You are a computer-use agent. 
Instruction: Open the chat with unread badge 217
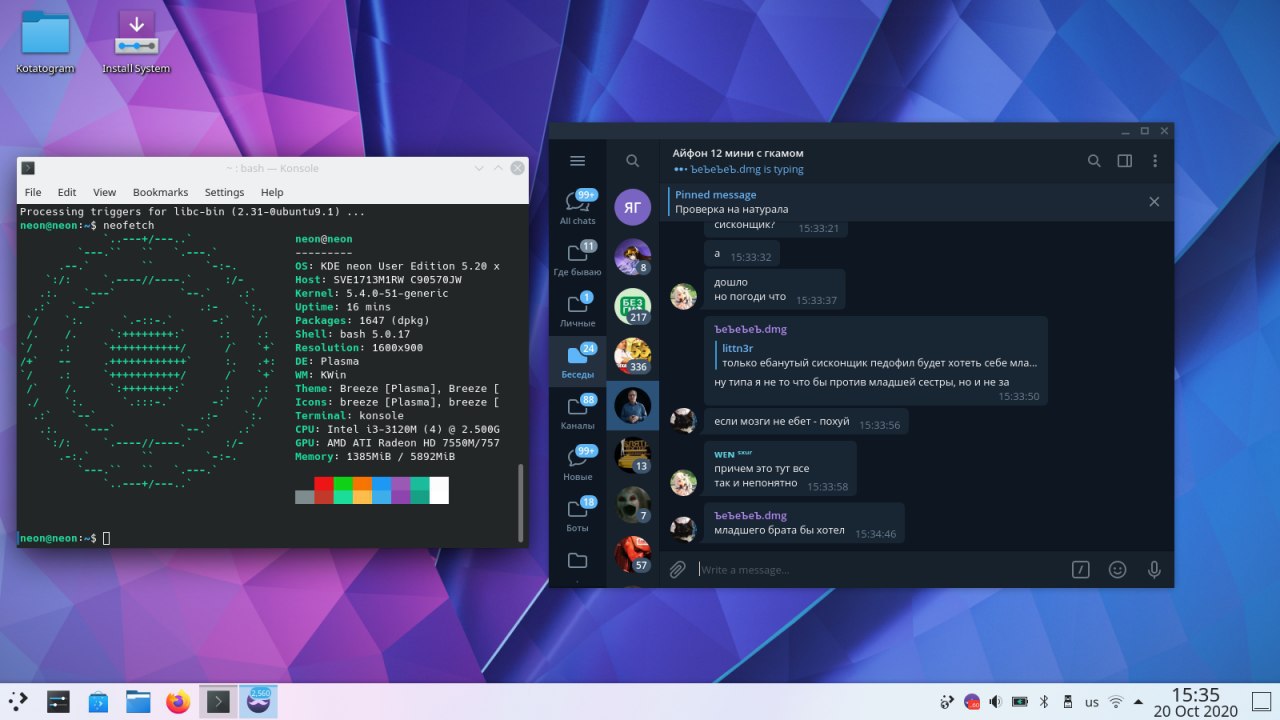pos(632,306)
